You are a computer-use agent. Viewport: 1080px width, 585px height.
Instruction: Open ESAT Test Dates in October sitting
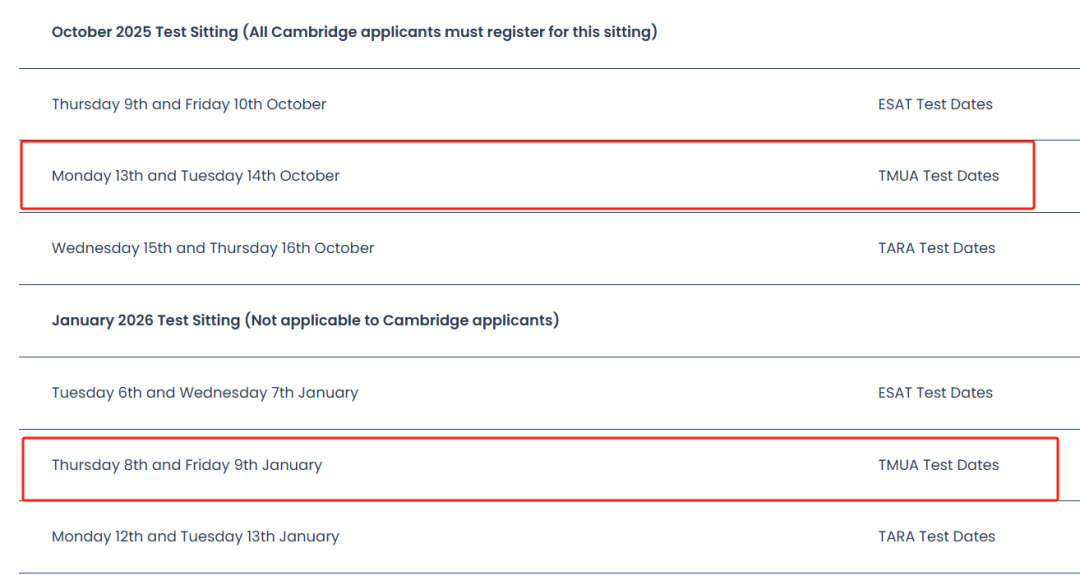coord(935,104)
